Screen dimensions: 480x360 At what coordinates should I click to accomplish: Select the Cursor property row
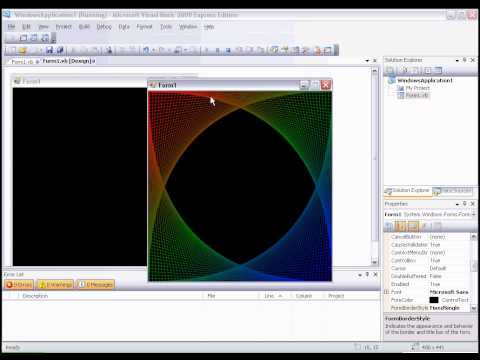coord(429,268)
